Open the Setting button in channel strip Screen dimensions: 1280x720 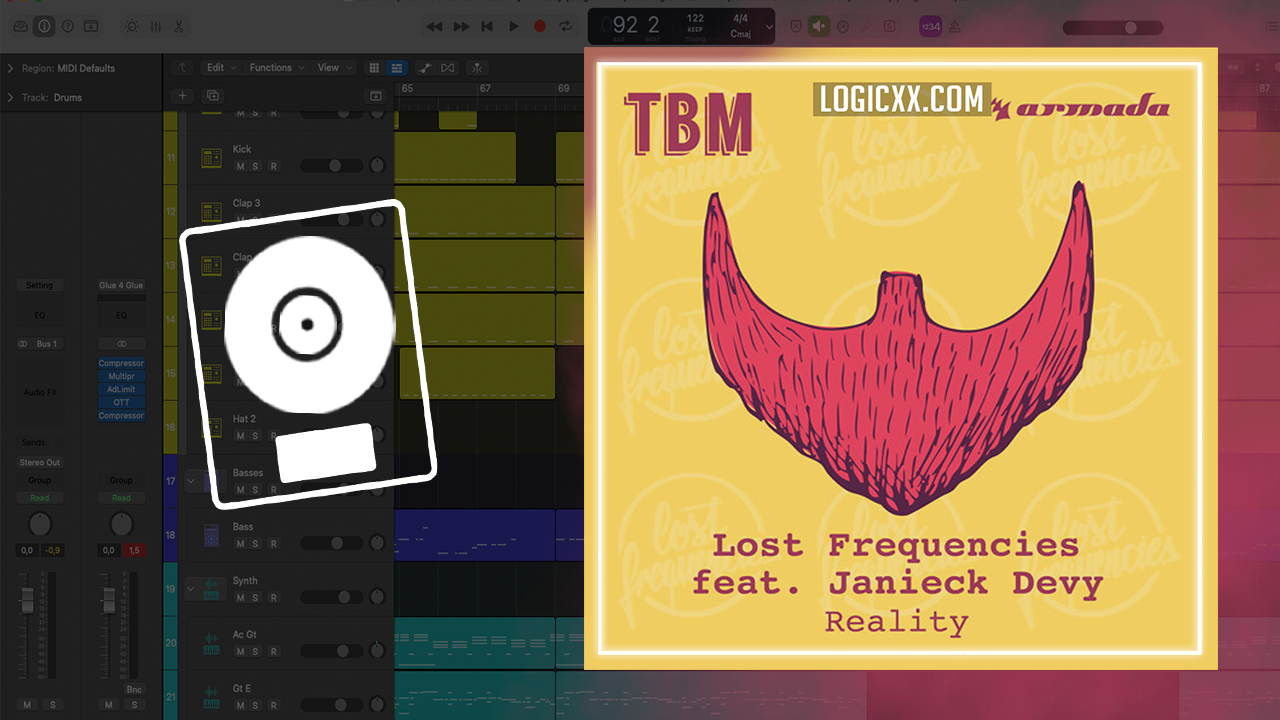39,285
